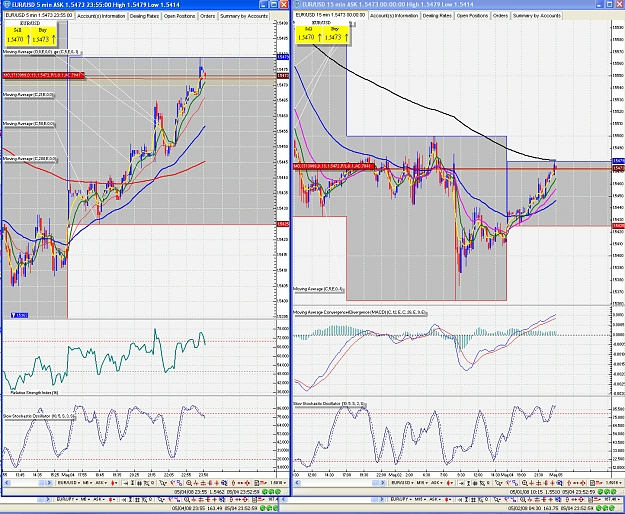Click I-beam cursor icon in 5 min toolbar
625x514 pixels.
point(132,483)
